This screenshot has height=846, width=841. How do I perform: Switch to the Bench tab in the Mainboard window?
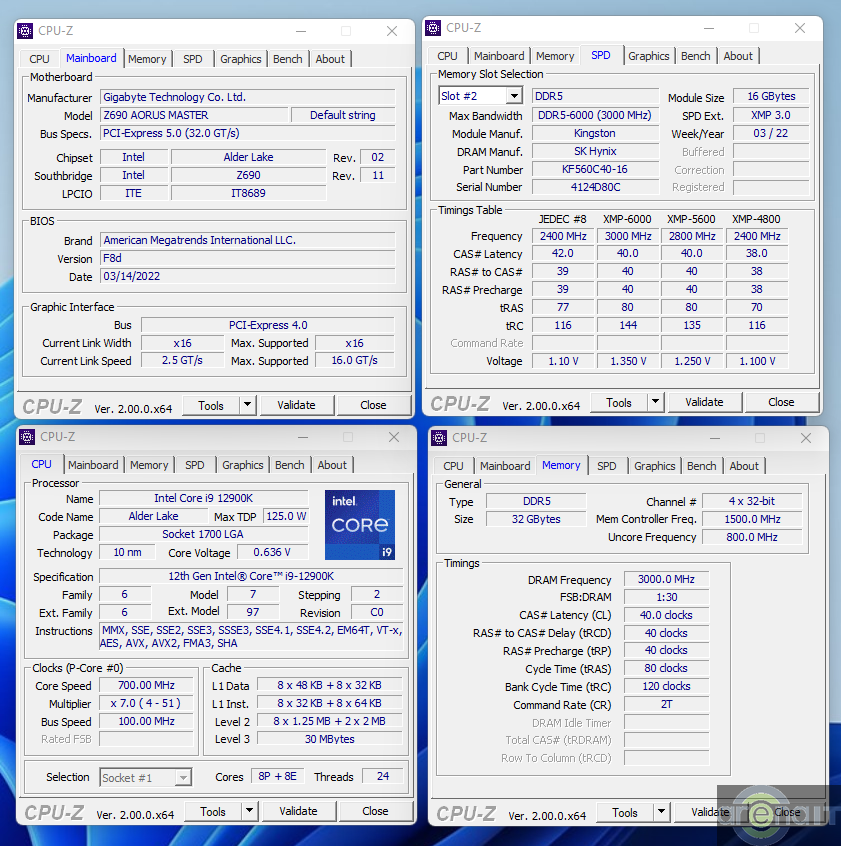coord(288,59)
